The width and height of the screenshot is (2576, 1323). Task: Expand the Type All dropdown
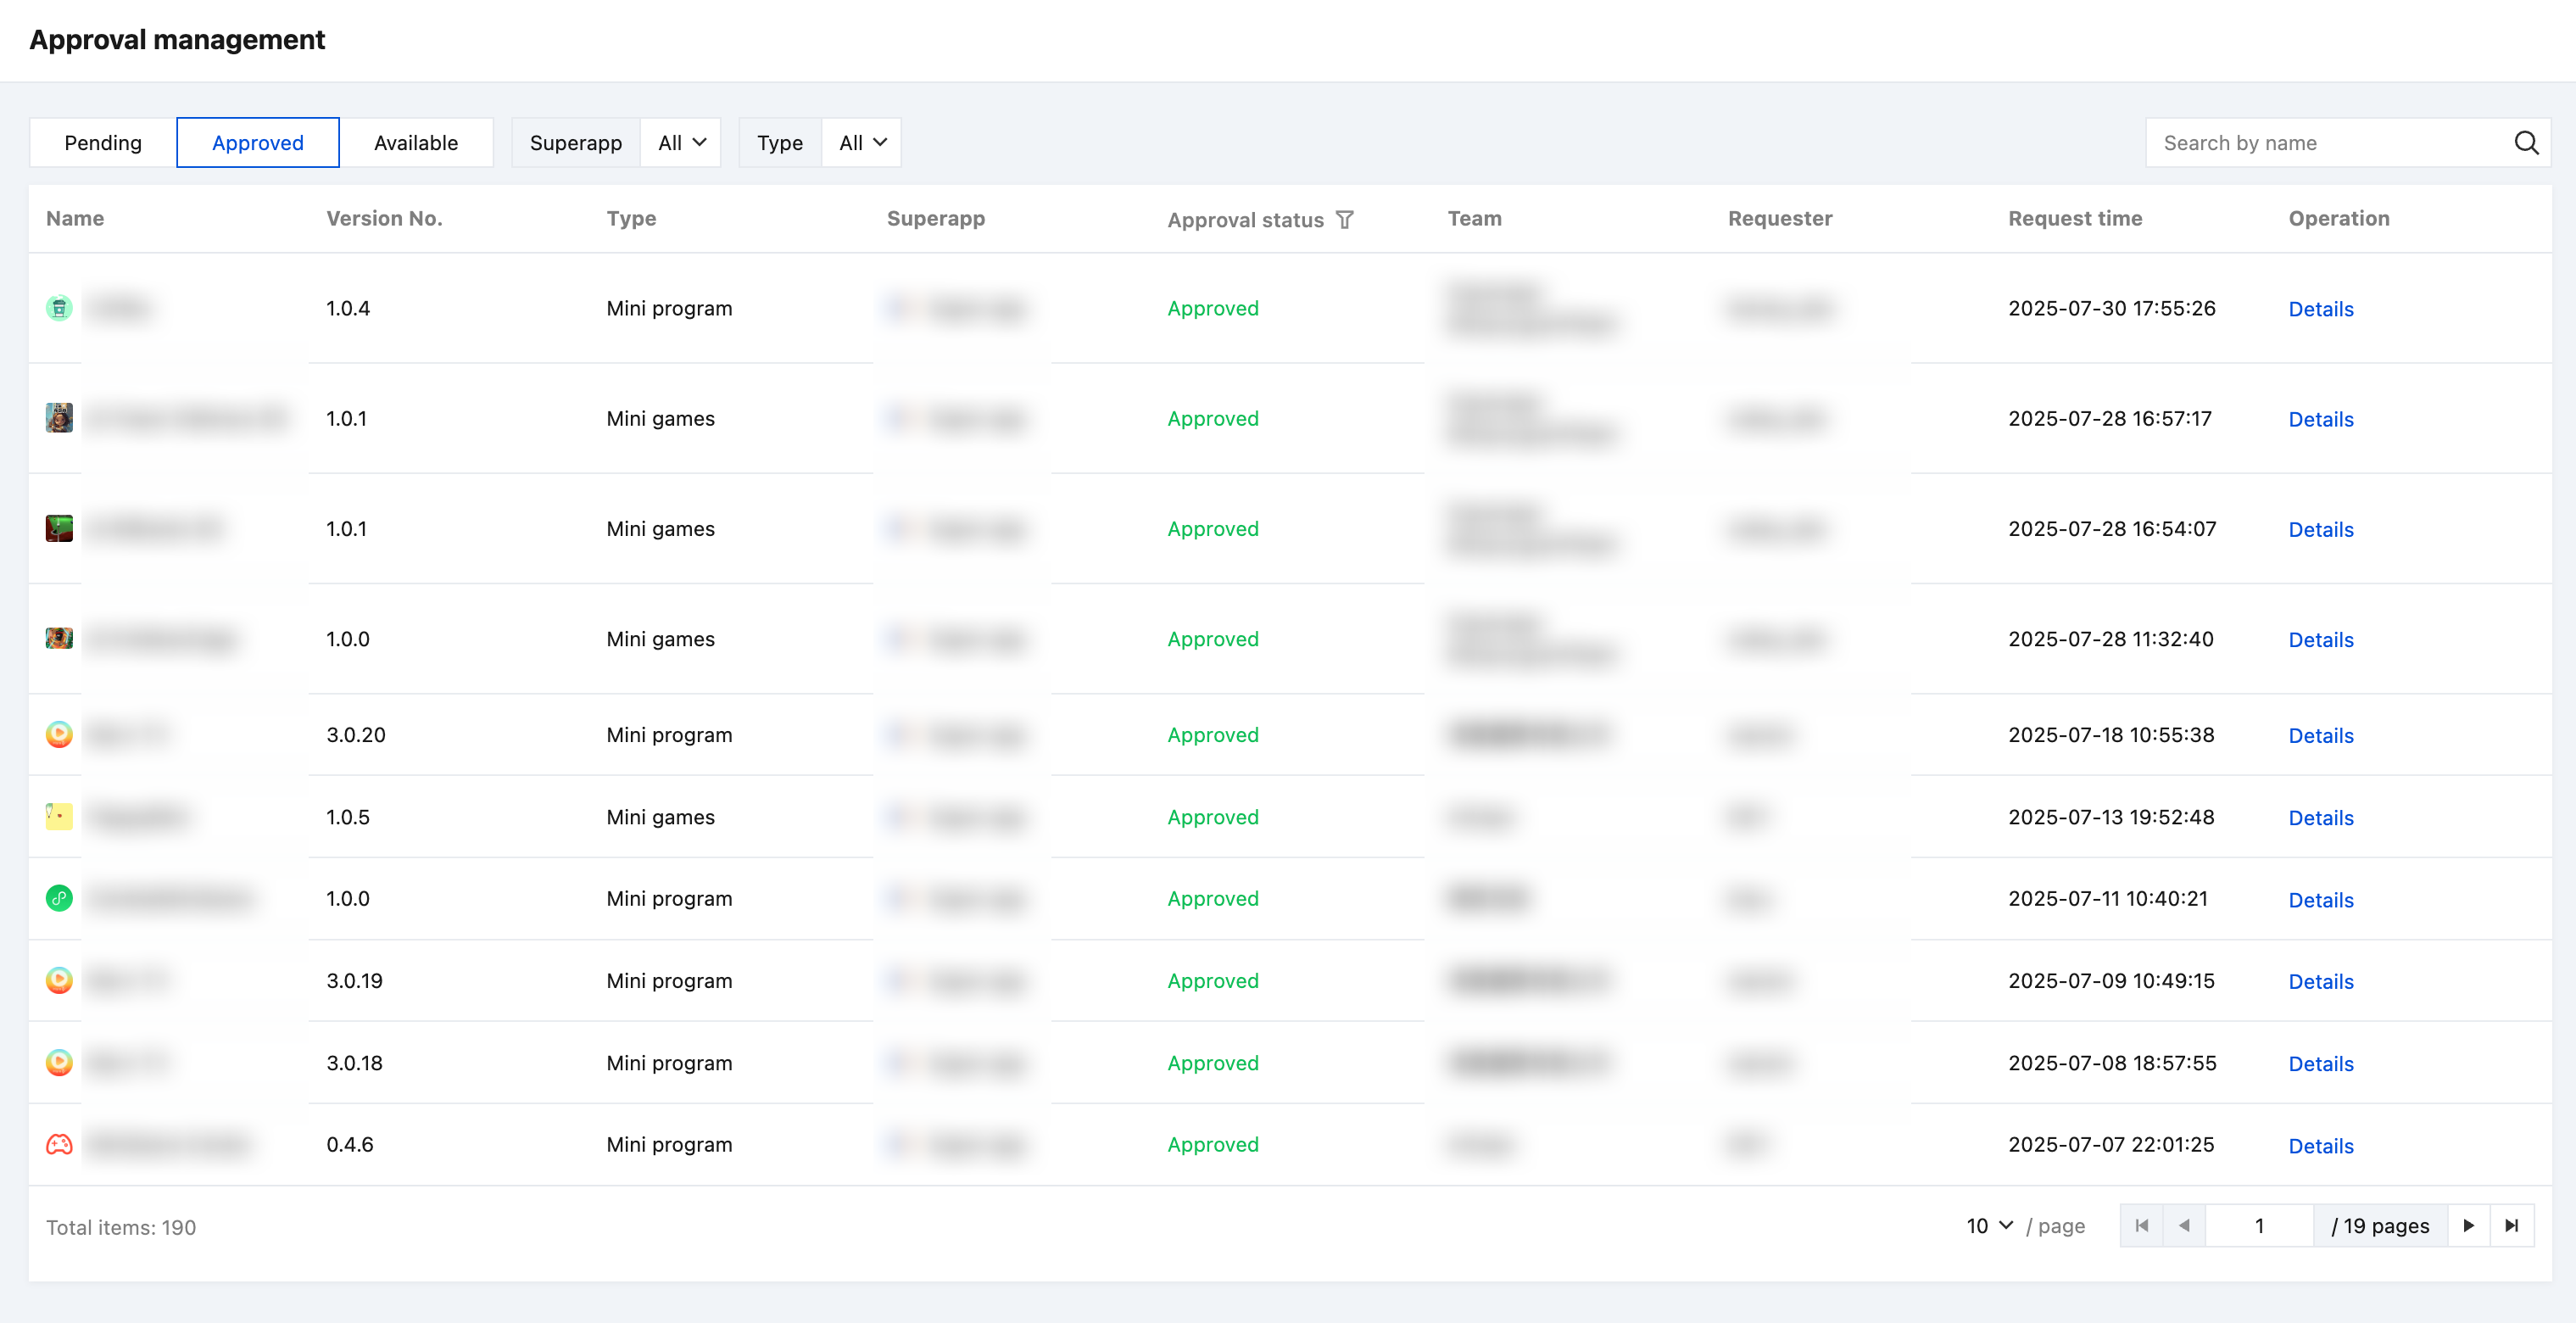(x=862, y=143)
